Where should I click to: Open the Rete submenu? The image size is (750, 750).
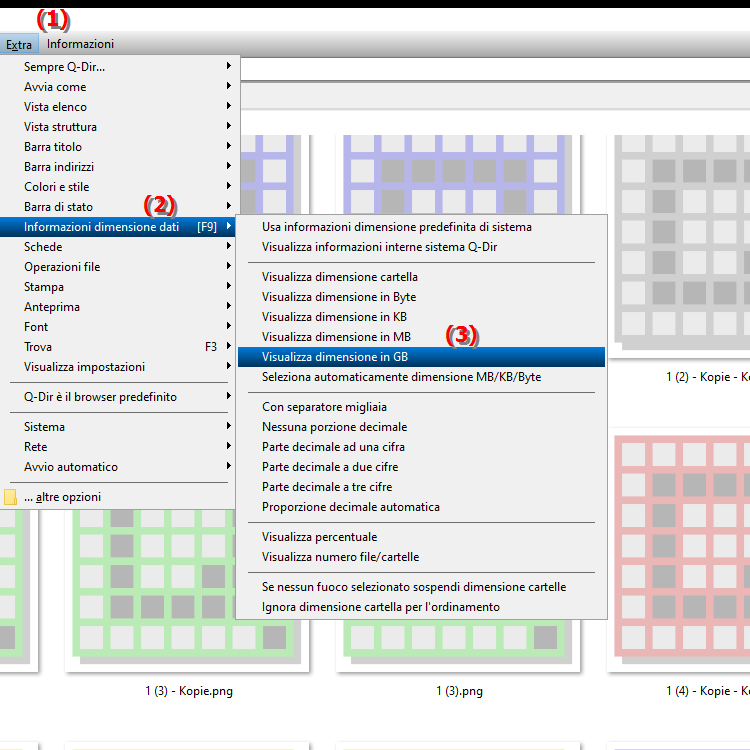(117, 447)
